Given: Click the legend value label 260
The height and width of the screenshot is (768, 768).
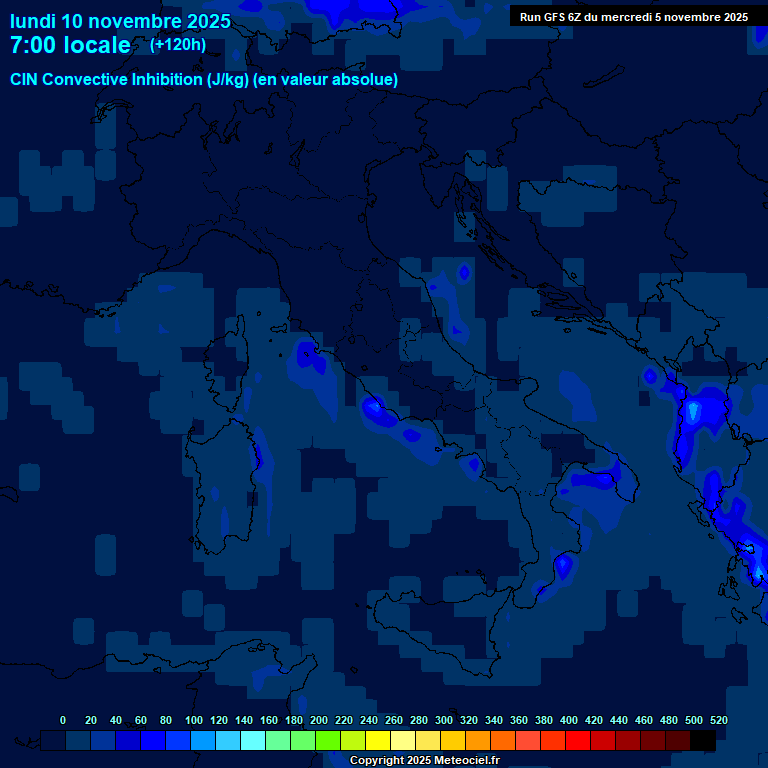Looking at the screenshot, I should pyautogui.click(x=394, y=720).
